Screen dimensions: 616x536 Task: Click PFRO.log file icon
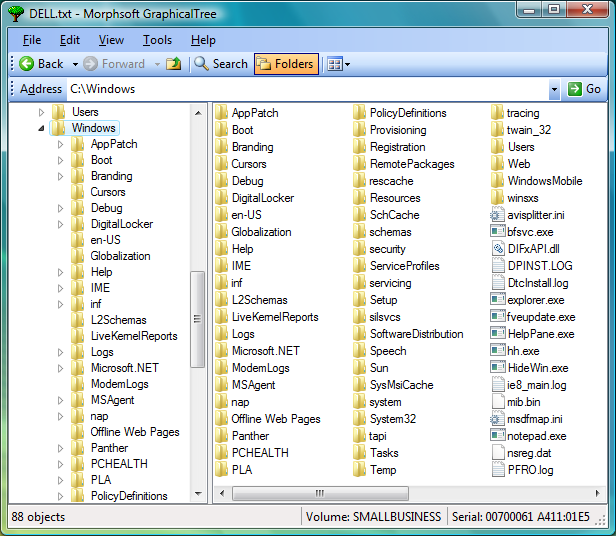coord(498,470)
